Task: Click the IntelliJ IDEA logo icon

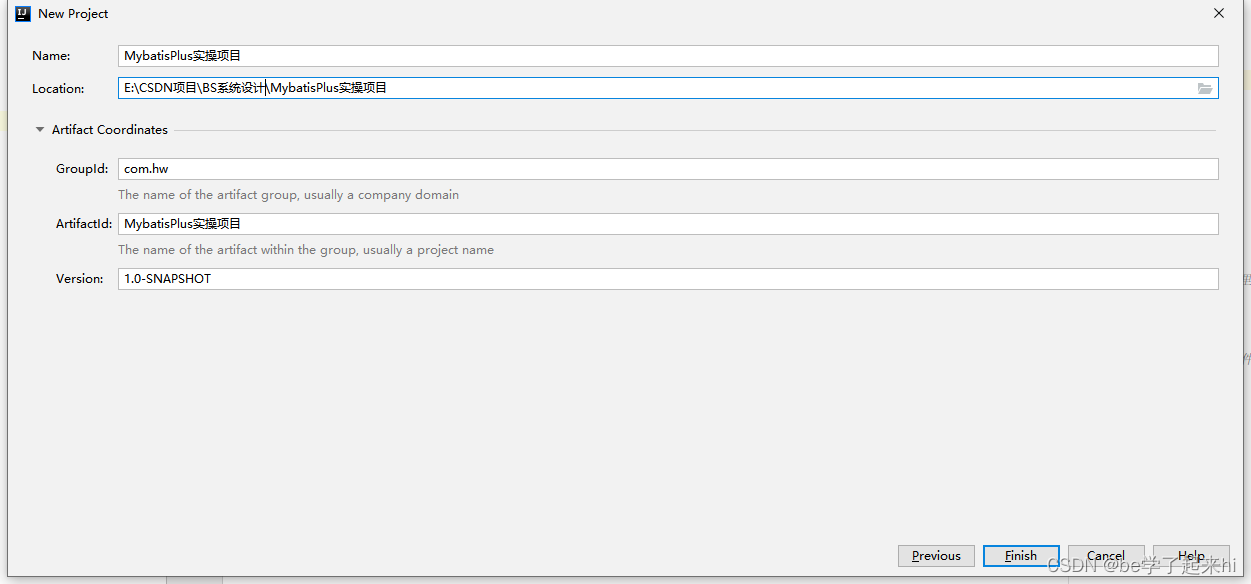Action: [x=23, y=14]
